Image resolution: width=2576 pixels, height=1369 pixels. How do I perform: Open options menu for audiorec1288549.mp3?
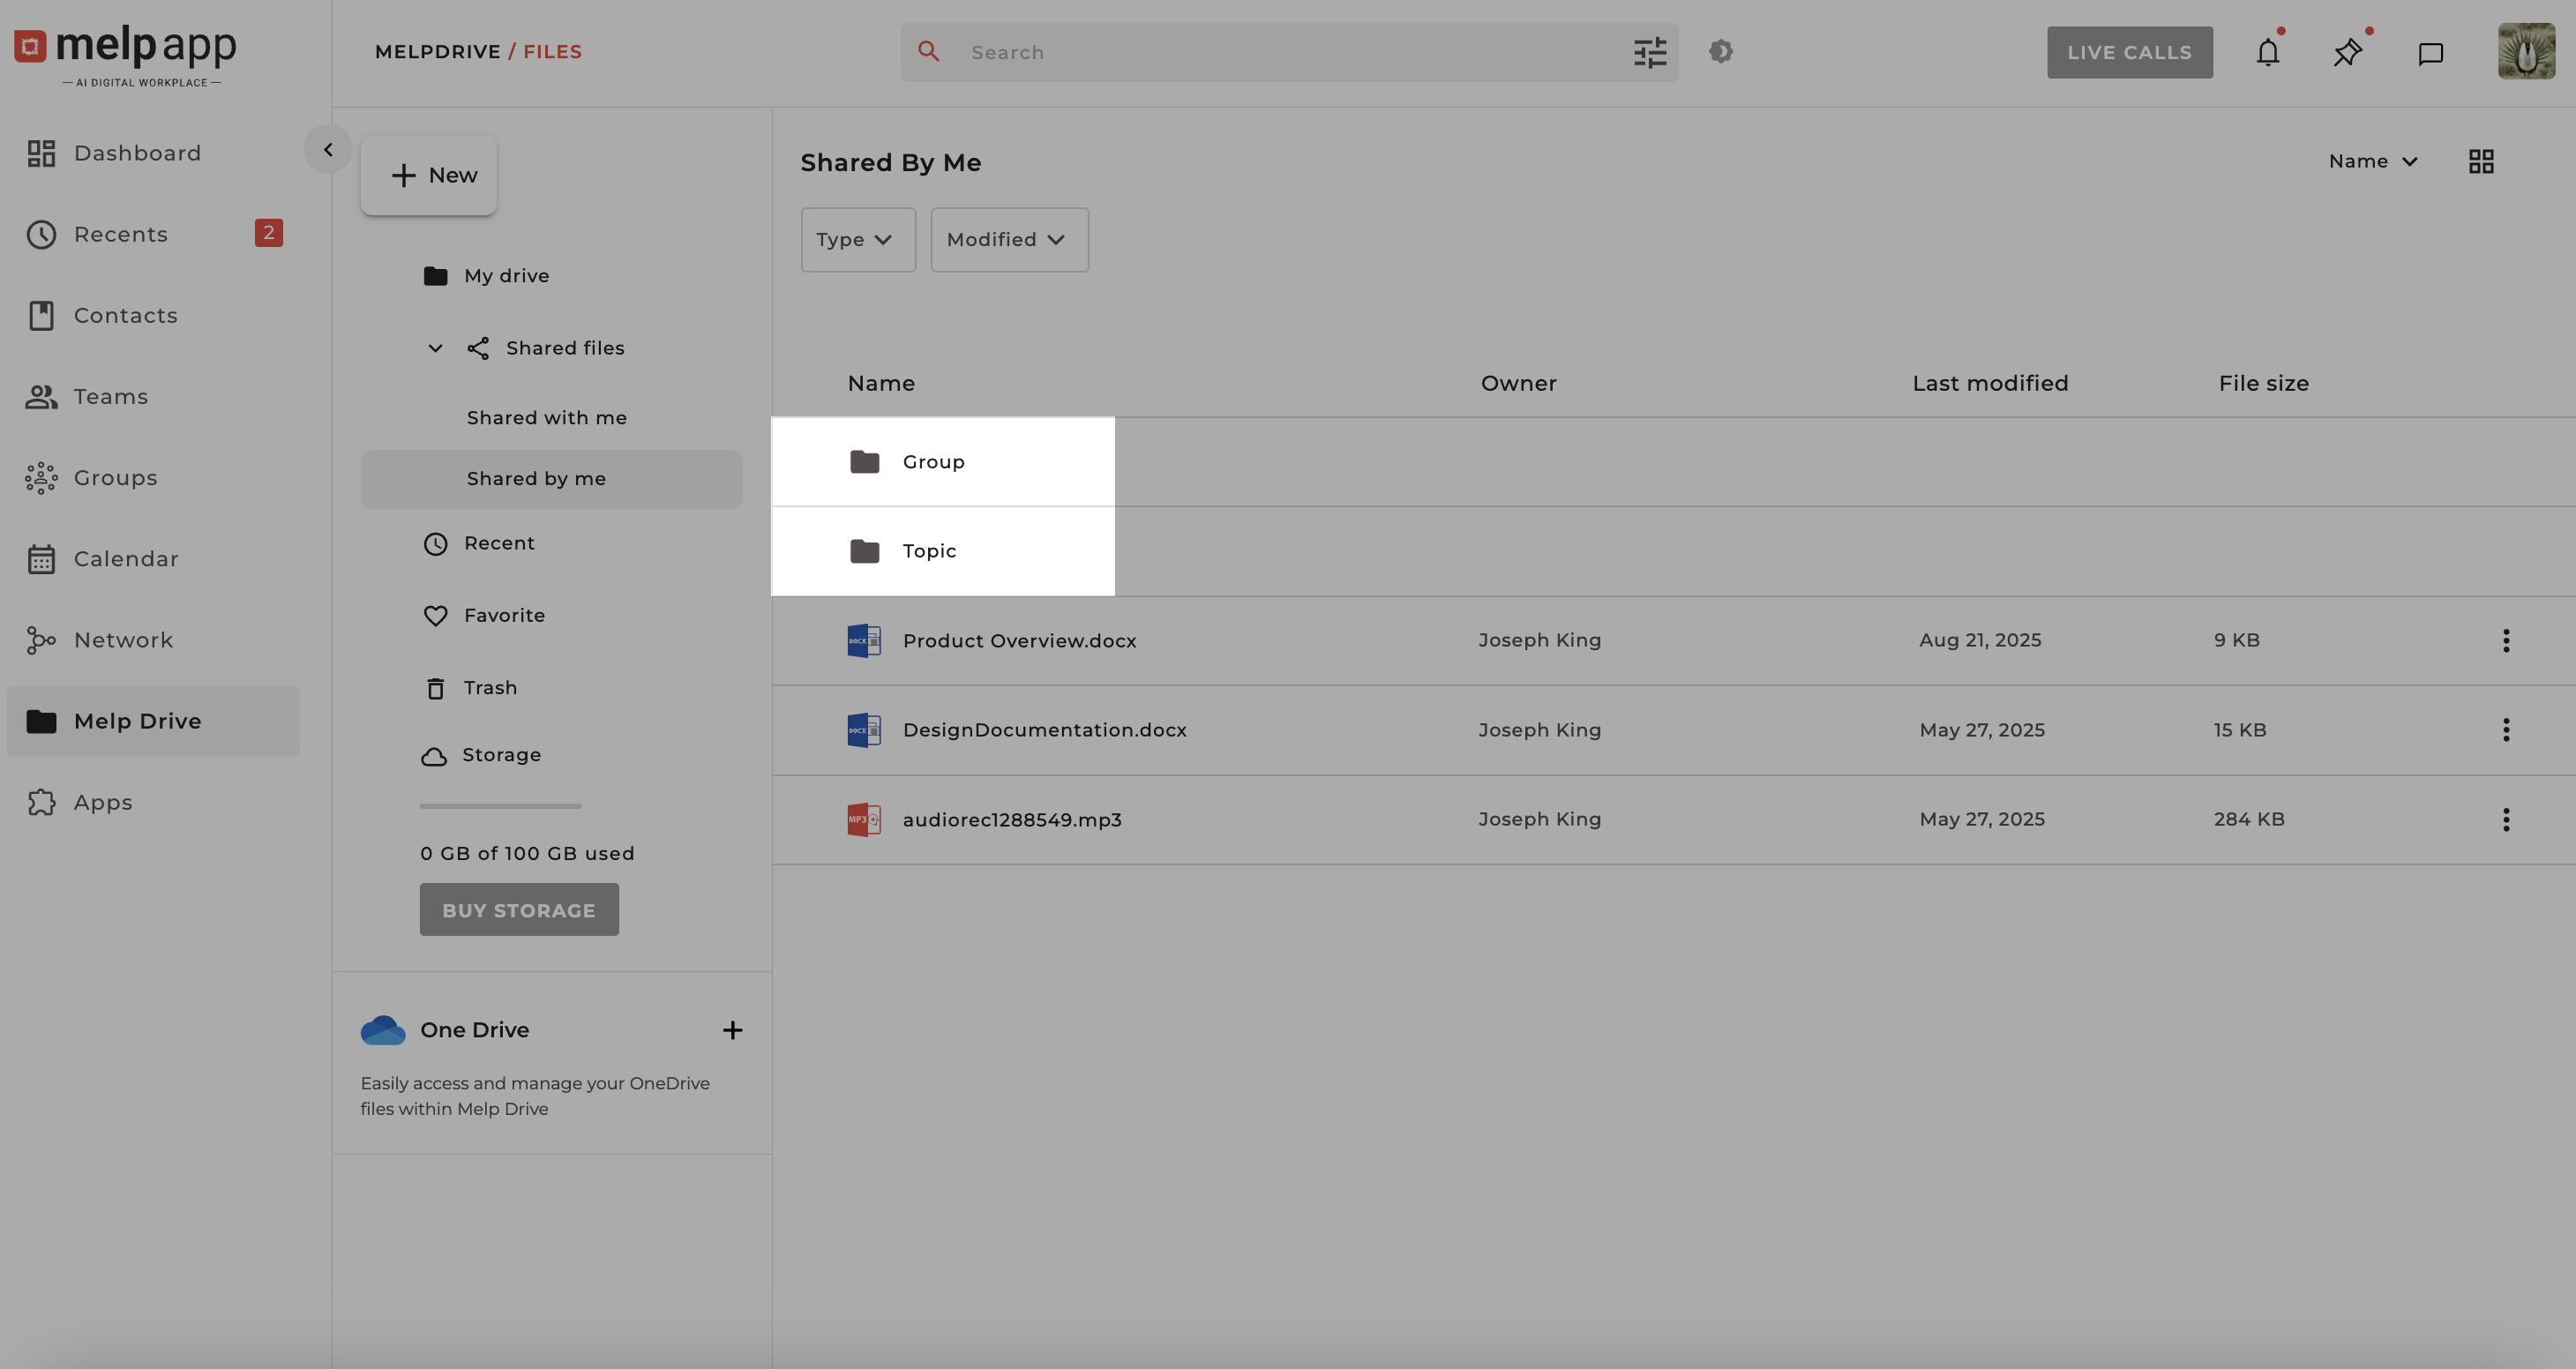click(2505, 820)
